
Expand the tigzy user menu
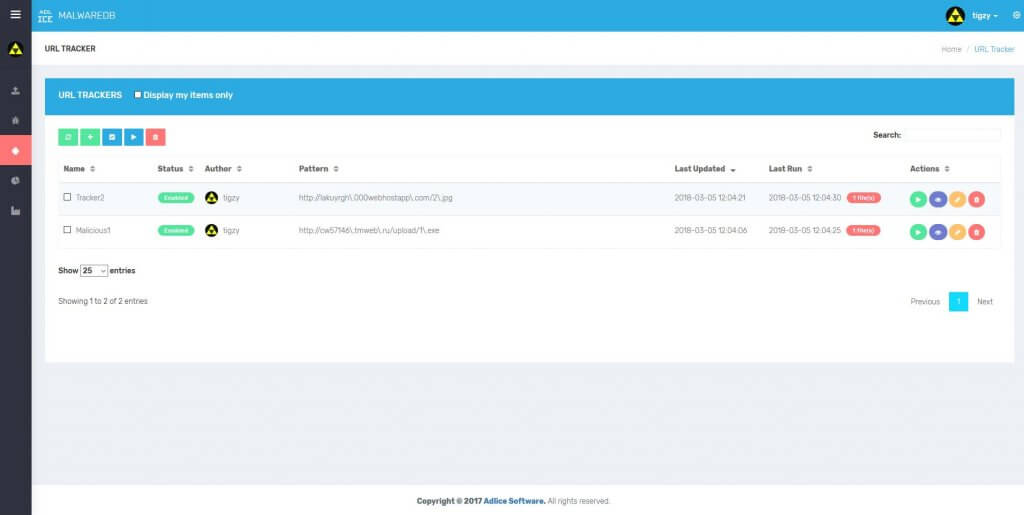[x=984, y=16]
